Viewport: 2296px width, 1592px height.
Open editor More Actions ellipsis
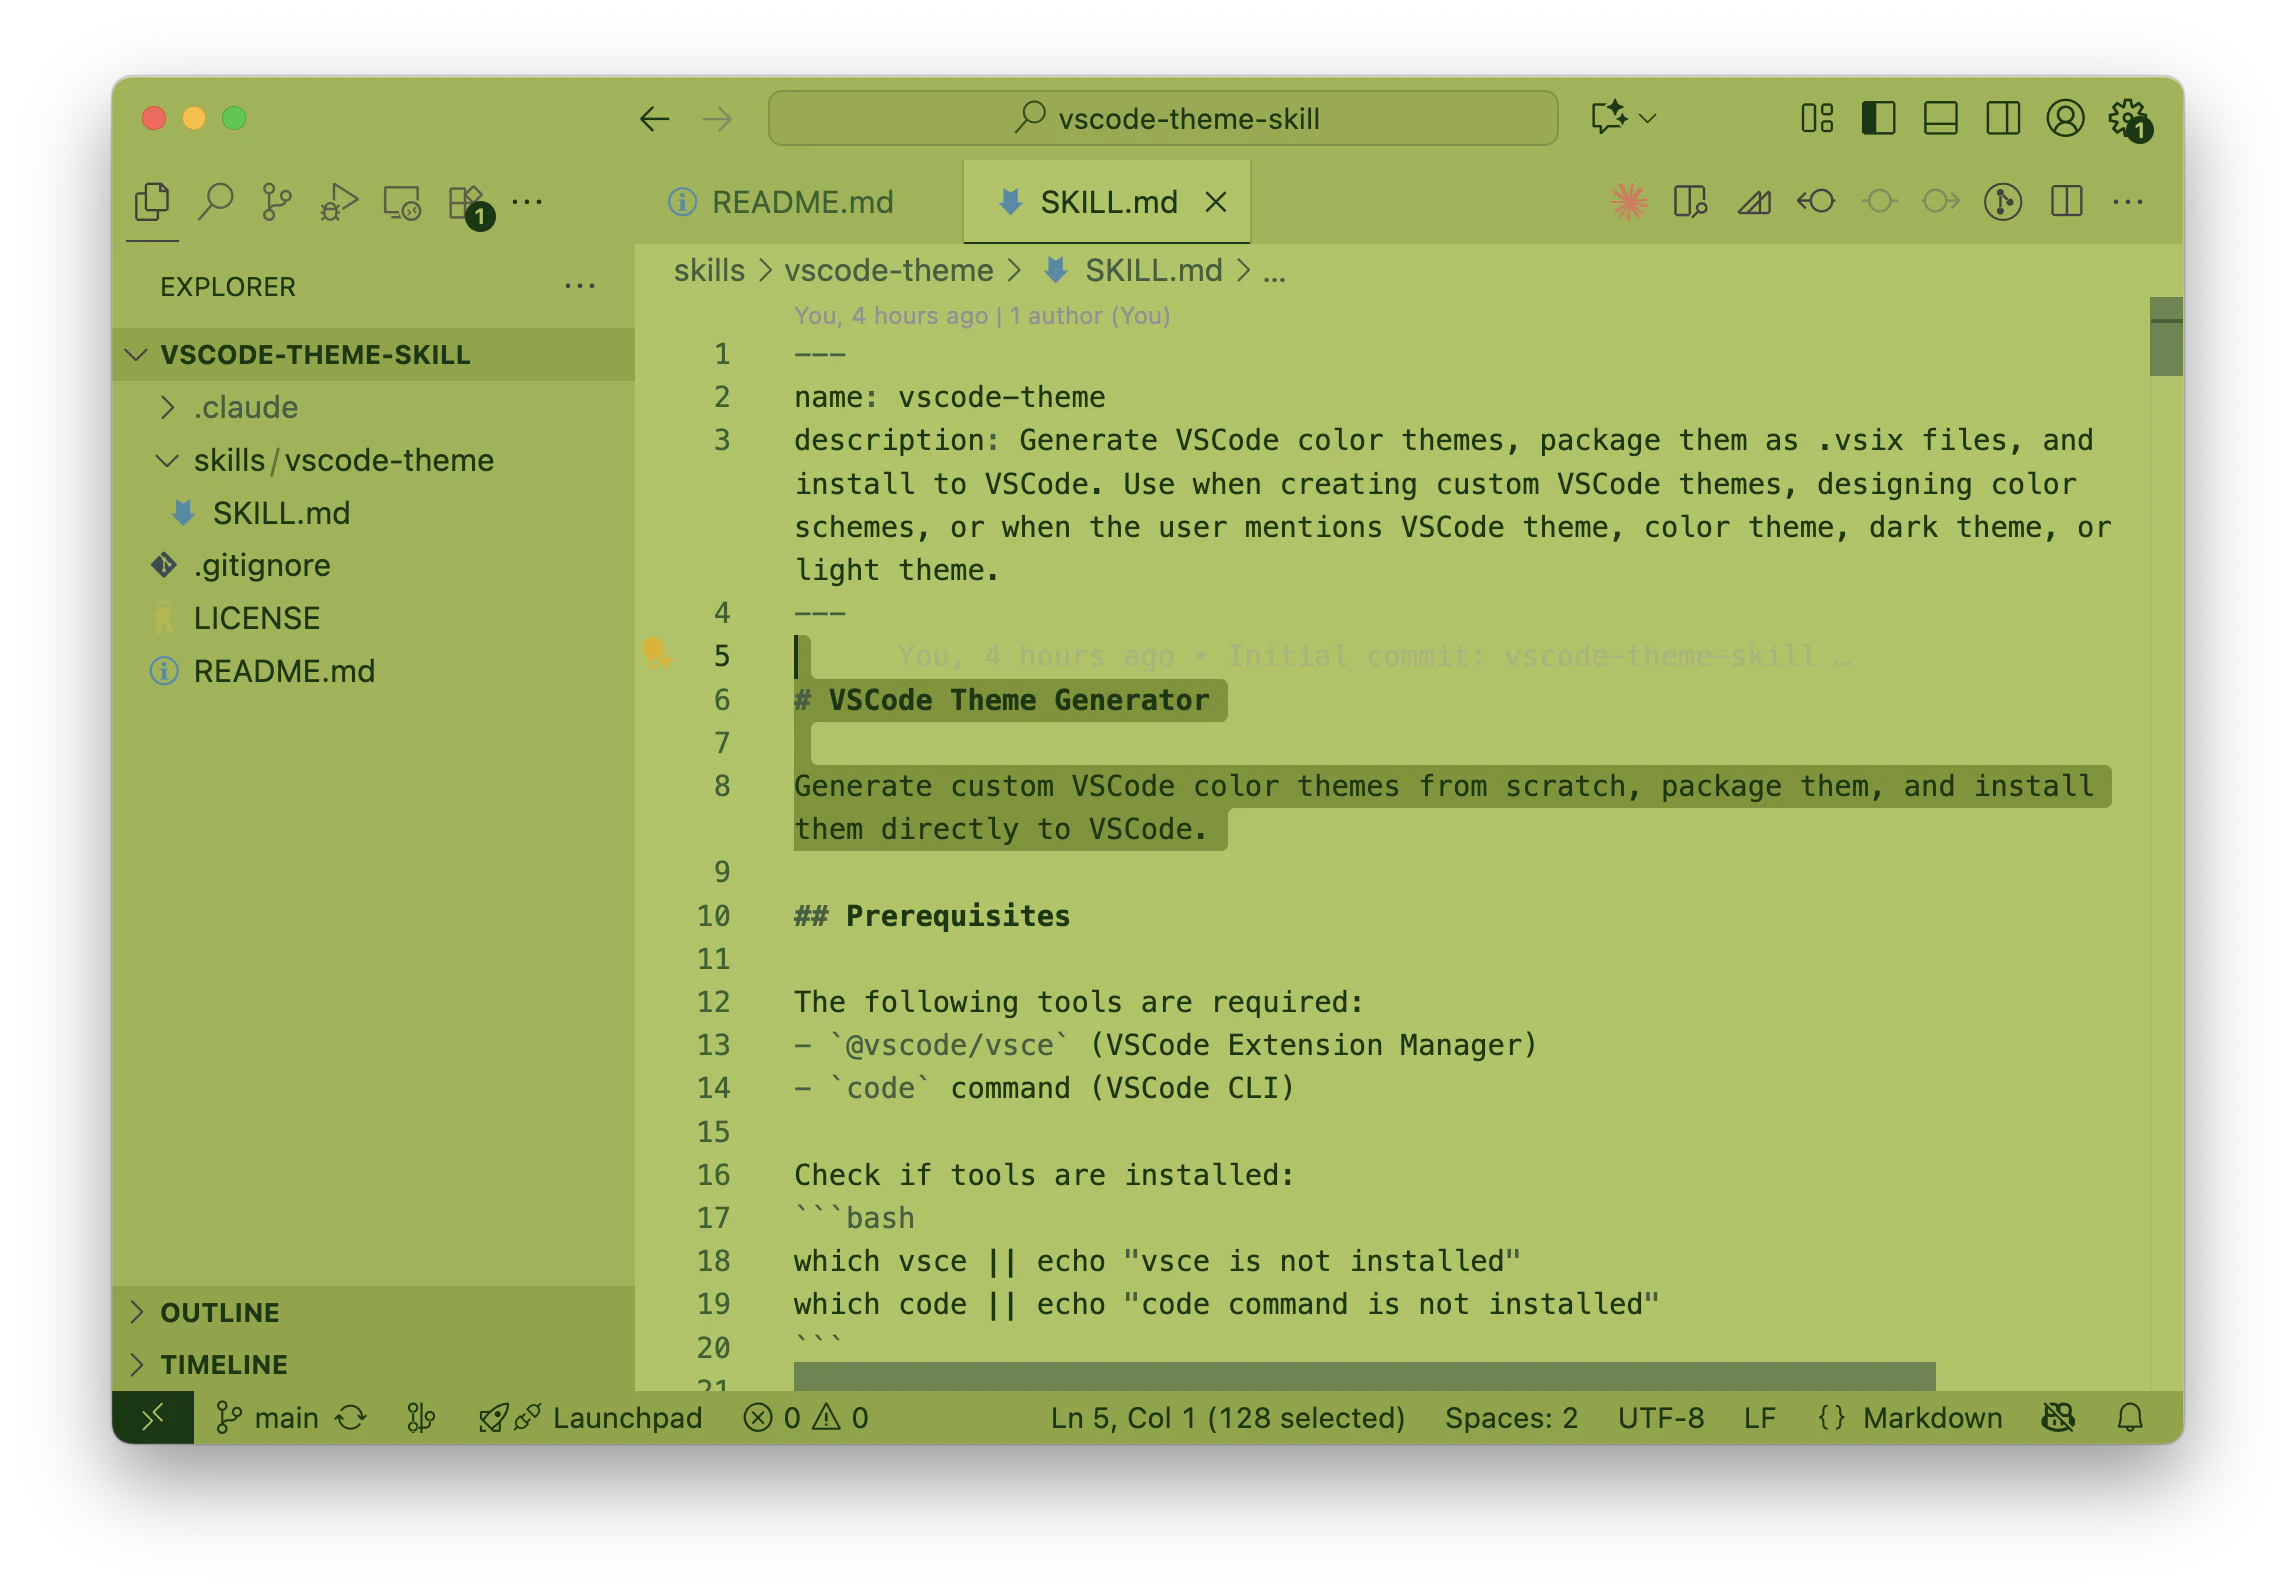[x=2128, y=202]
